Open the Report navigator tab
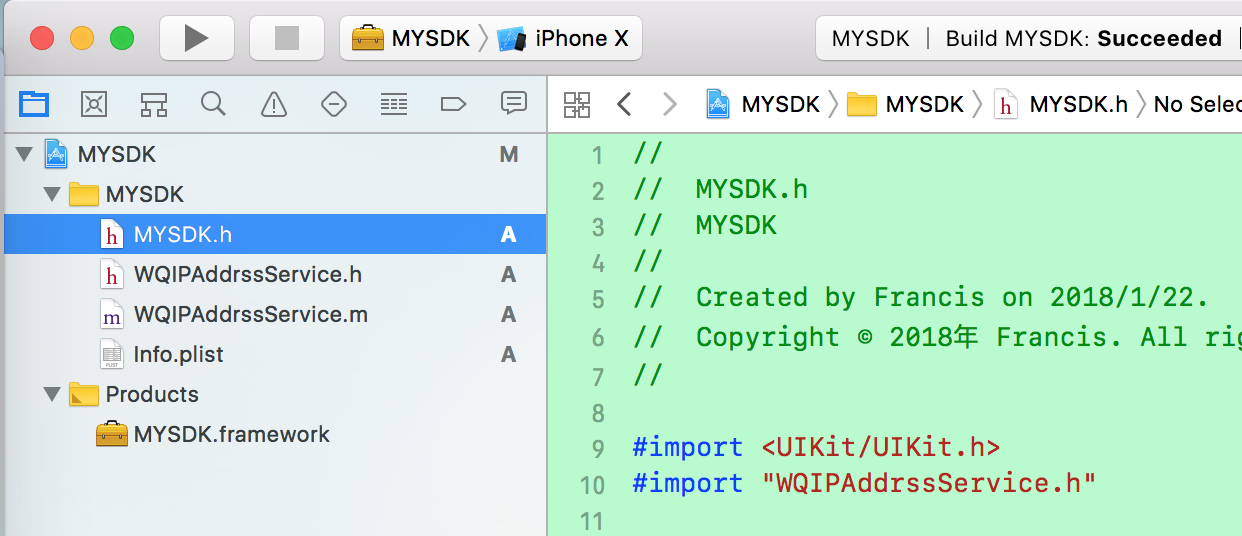This screenshot has height=536, width=1242. click(514, 103)
